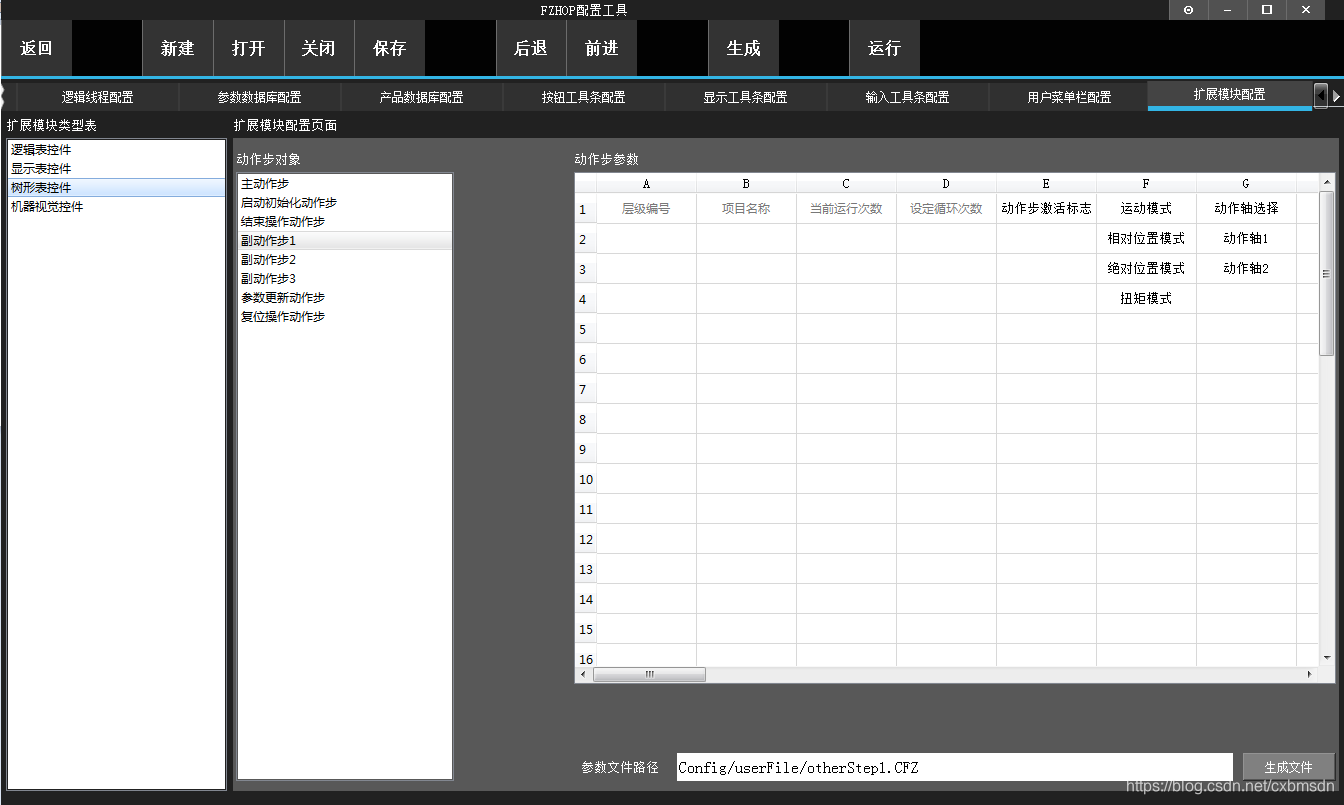The image size is (1344, 805).
Task: Select 副动作步1 in the step list
Action: click(x=345, y=240)
